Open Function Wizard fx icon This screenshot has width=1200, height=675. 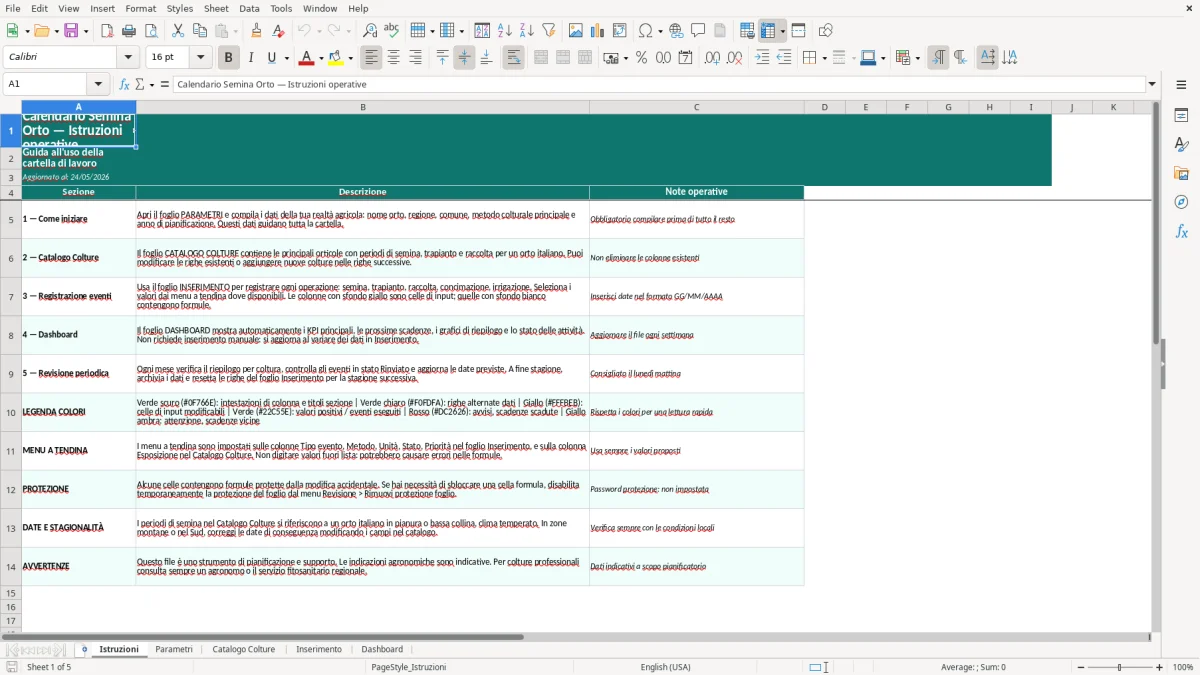pos(124,84)
